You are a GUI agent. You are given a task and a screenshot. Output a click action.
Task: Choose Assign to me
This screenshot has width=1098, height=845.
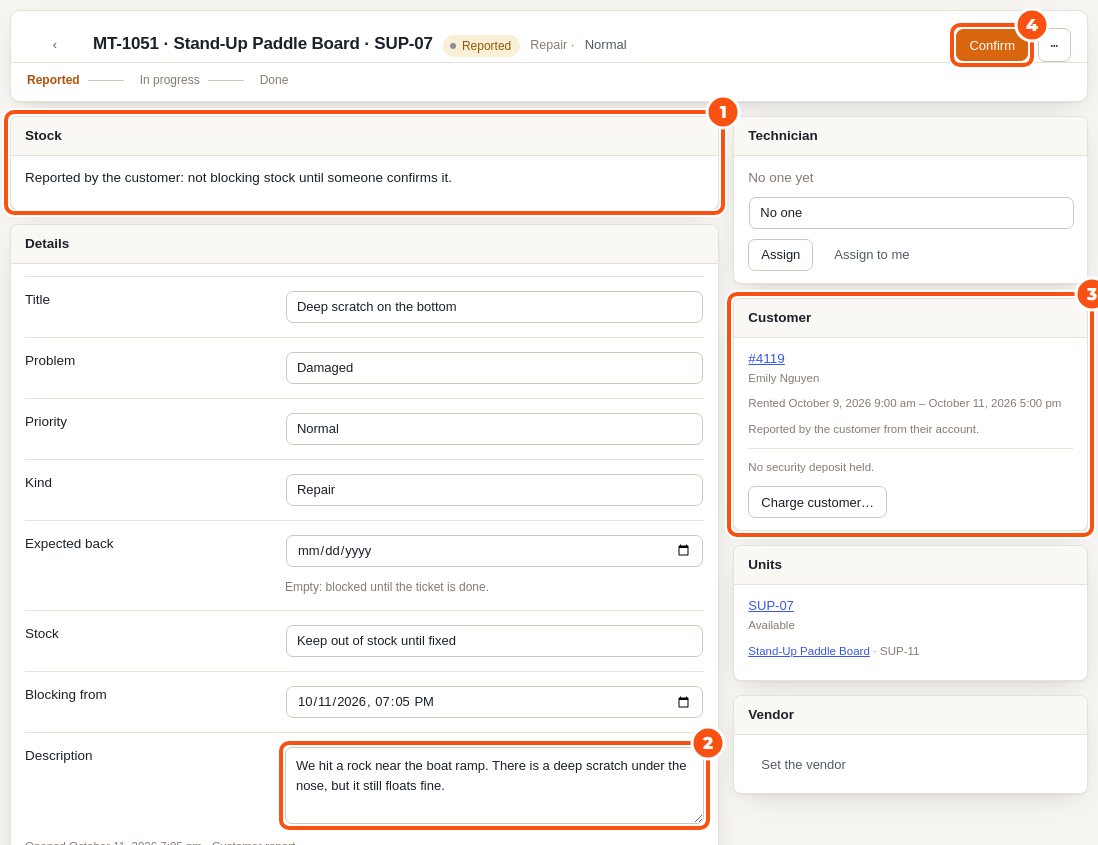(x=871, y=255)
